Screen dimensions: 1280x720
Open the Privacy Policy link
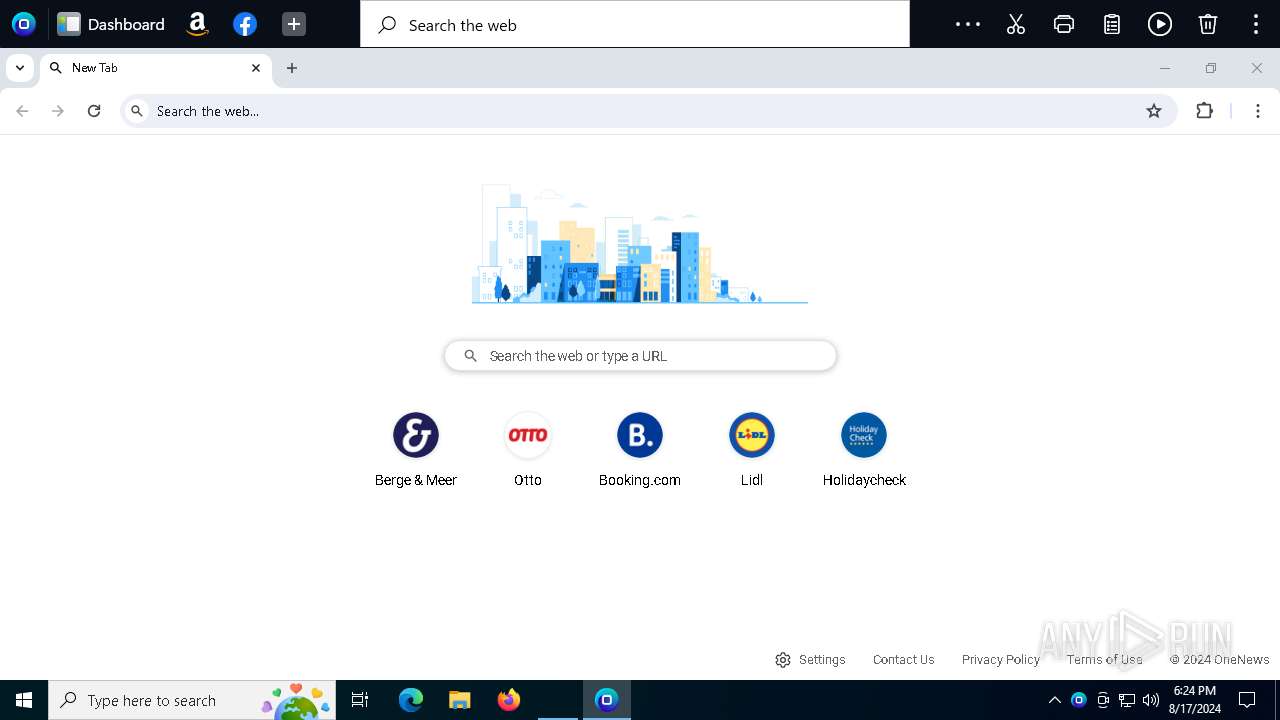(x=1001, y=660)
